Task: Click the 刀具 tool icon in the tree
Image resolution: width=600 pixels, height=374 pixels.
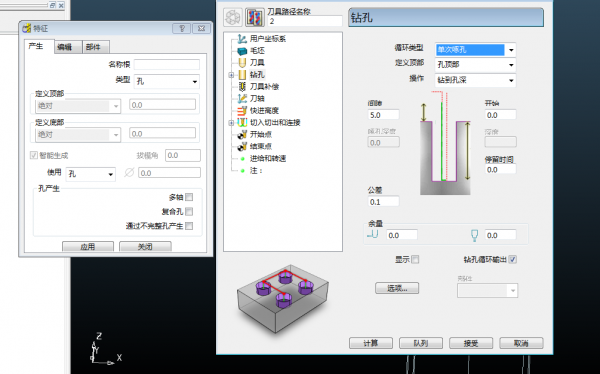Action: [x=242, y=62]
